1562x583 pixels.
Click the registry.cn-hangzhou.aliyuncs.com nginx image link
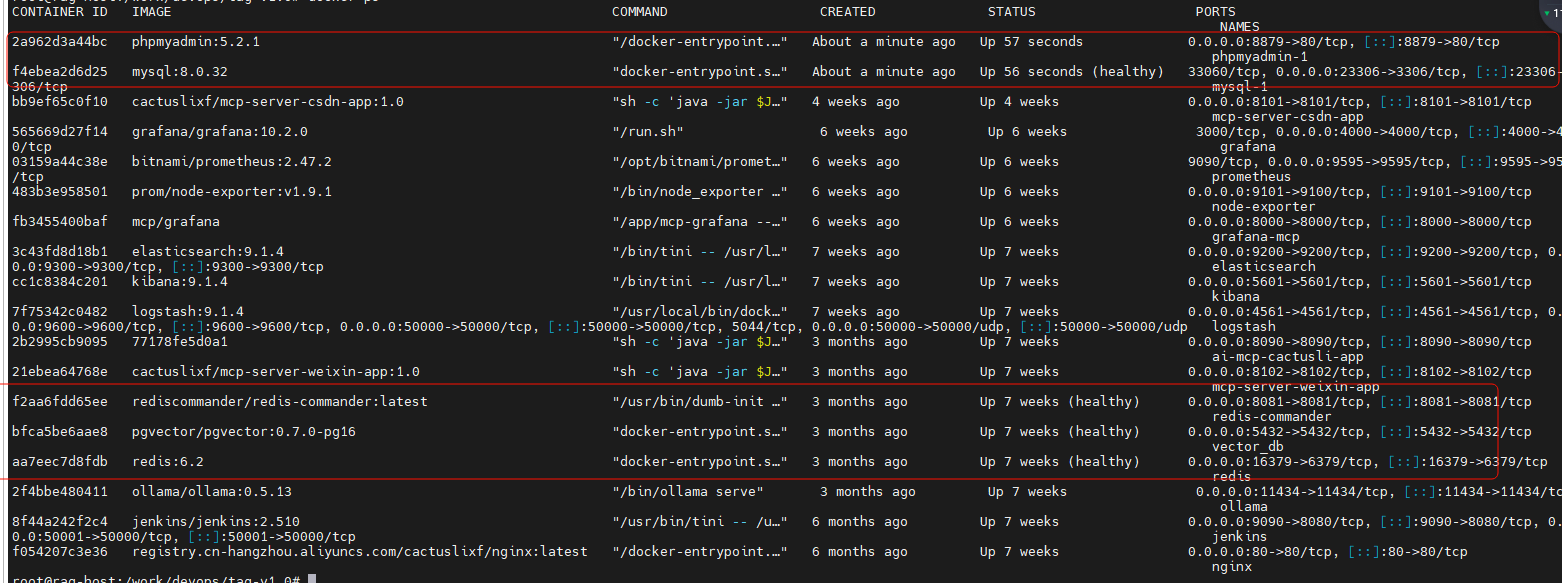coord(359,552)
